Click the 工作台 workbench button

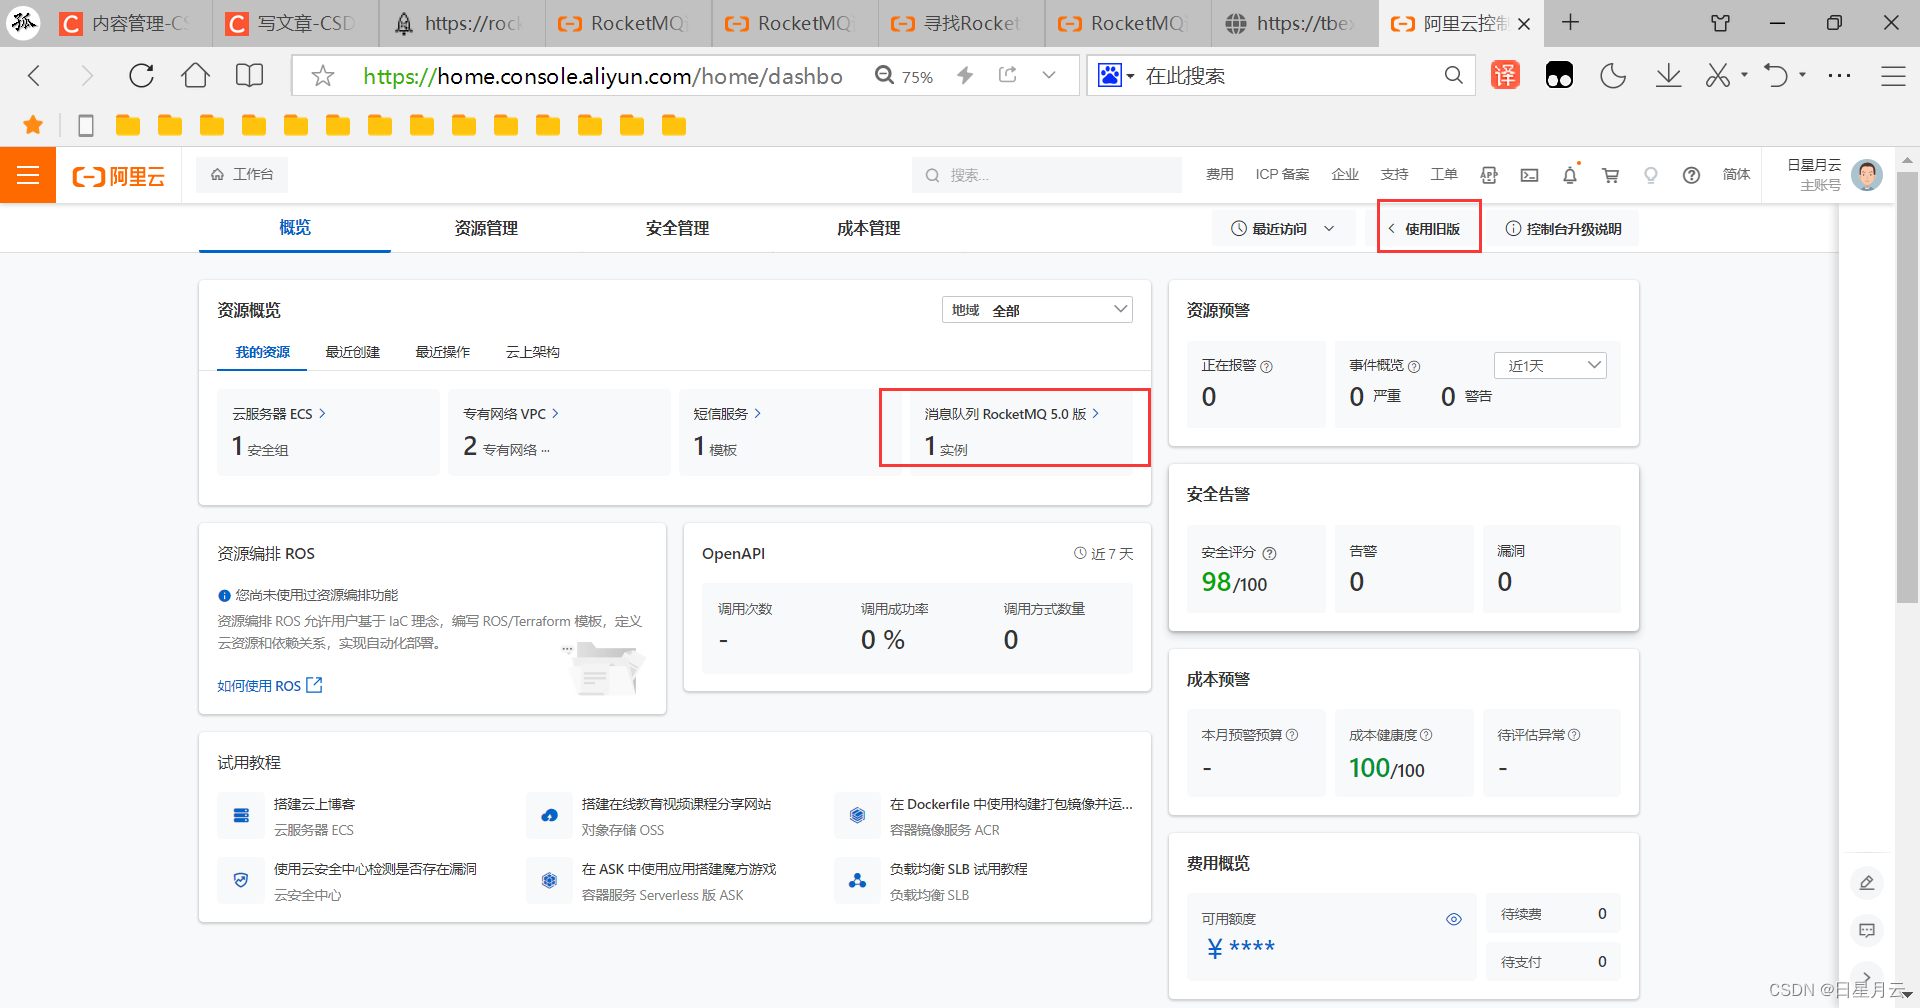[x=242, y=175]
